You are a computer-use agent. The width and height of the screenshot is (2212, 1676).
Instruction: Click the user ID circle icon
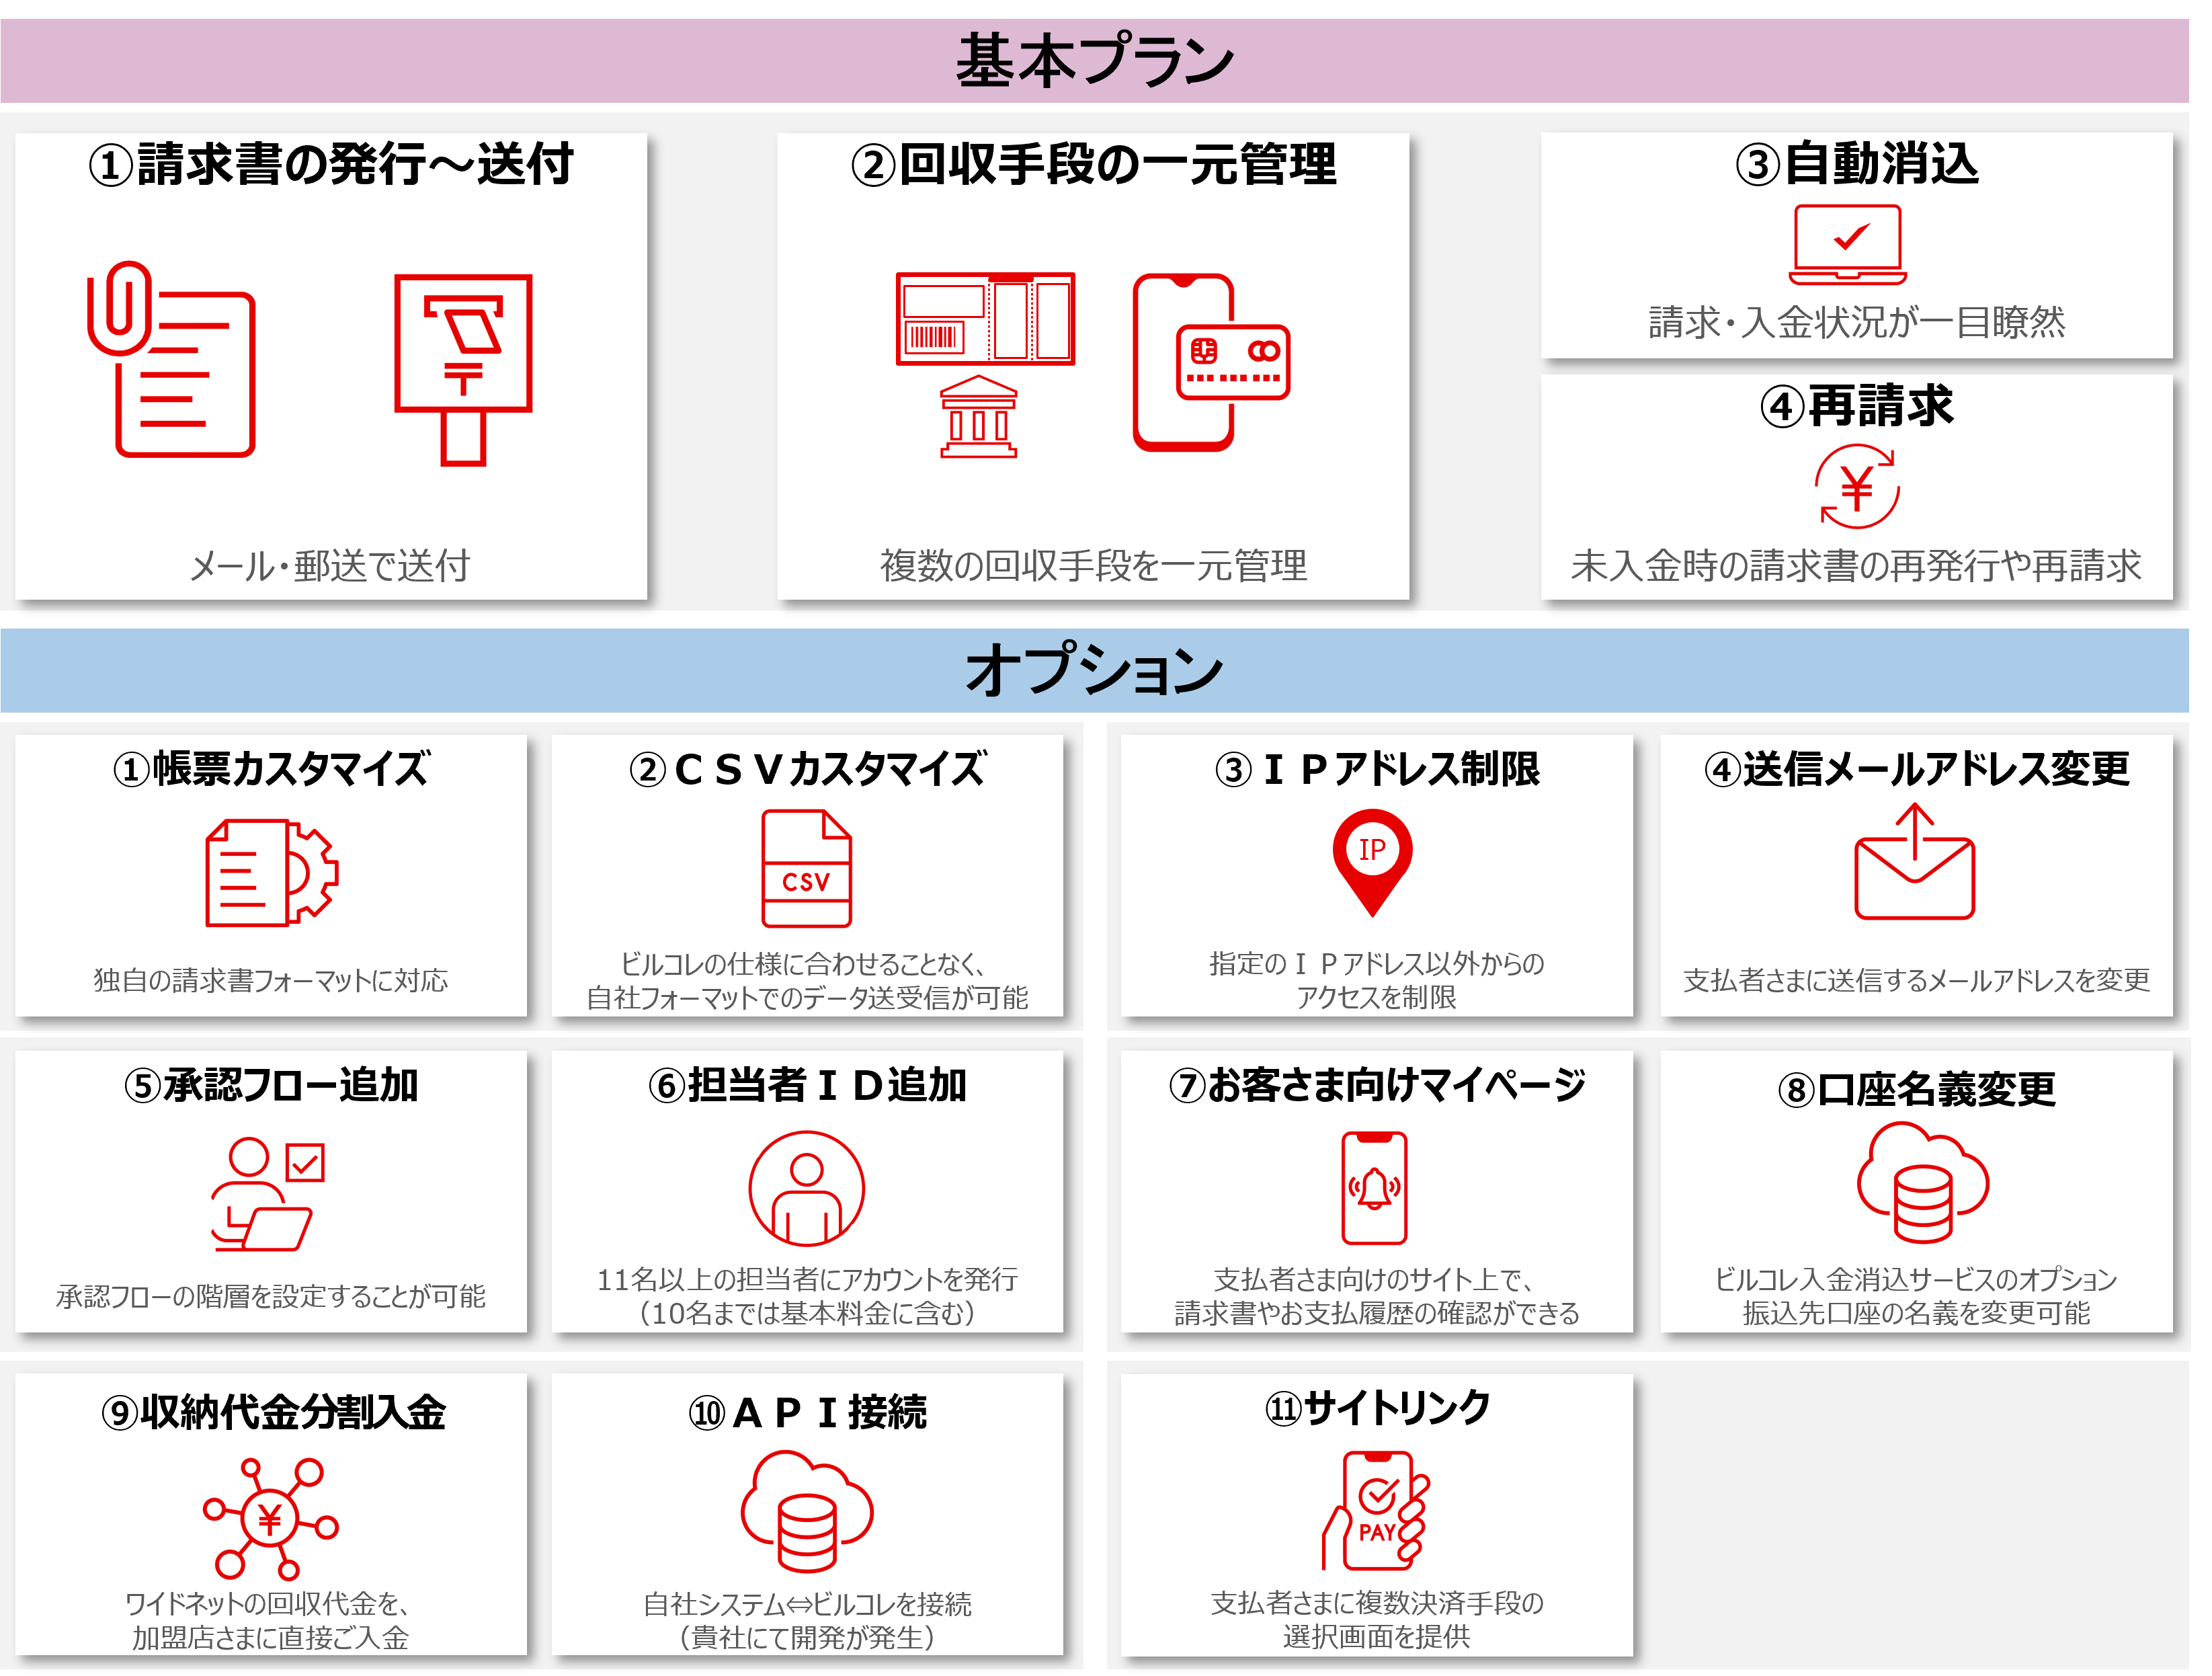tap(806, 1188)
